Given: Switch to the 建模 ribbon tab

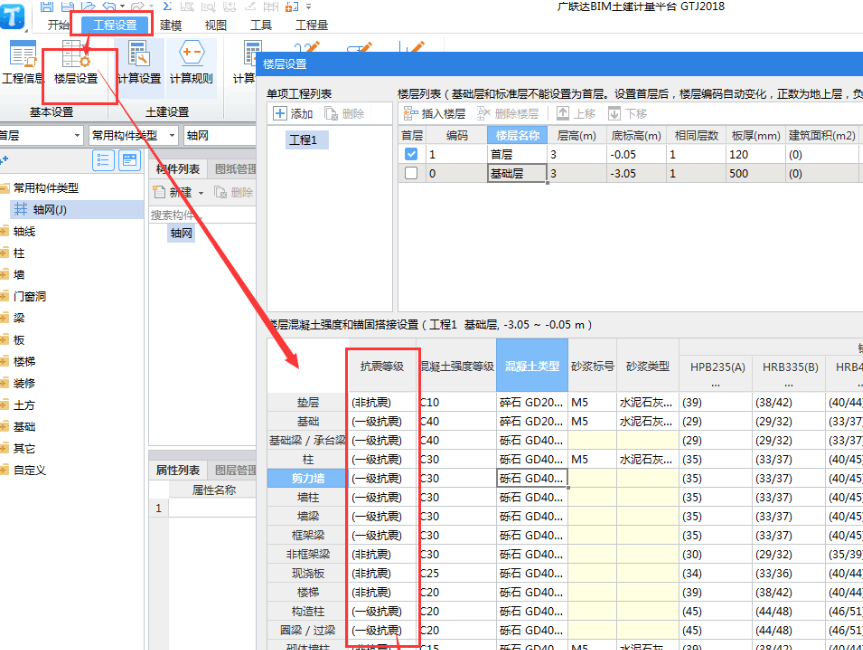Looking at the screenshot, I should [x=171, y=25].
